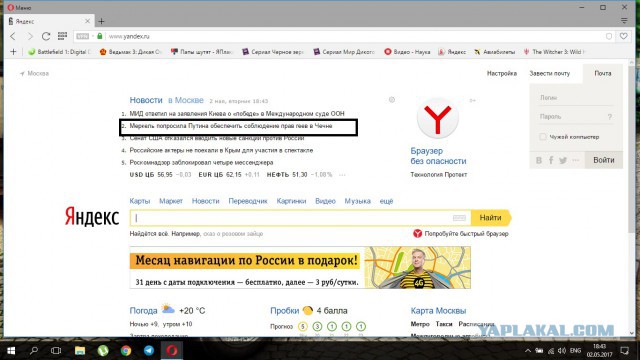Open Маркет service link
The width and height of the screenshot is (640, 360).
[x=171, y=201]
